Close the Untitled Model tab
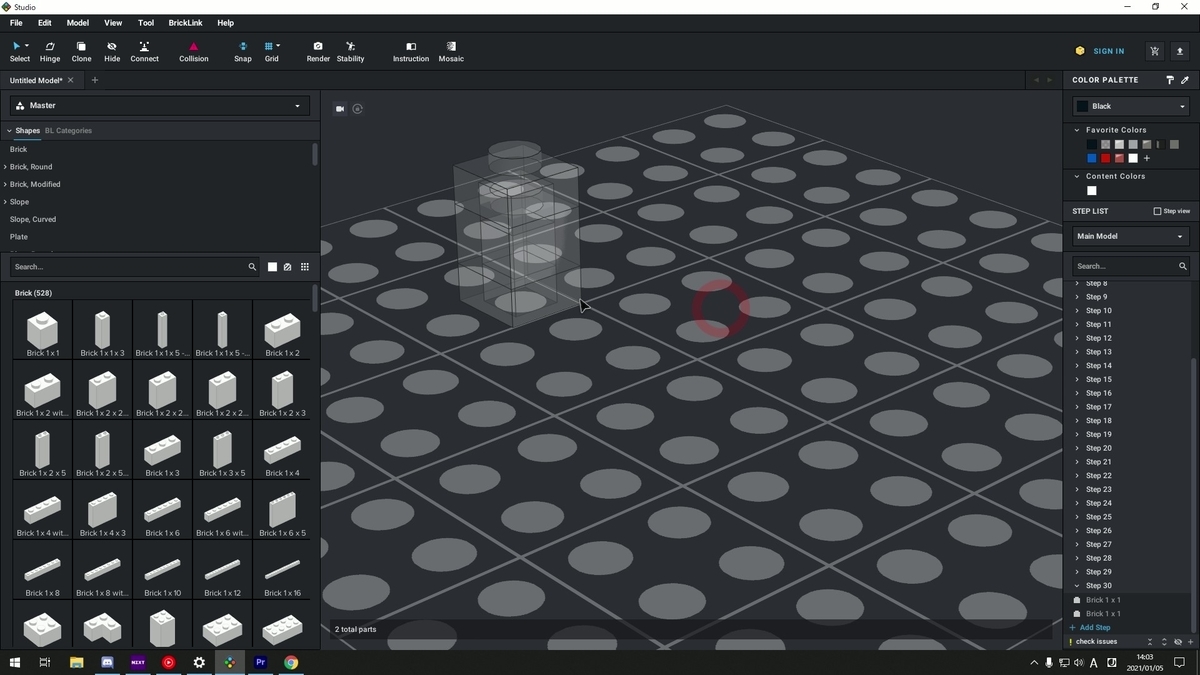1200x675 pixels. pos(72,80)
